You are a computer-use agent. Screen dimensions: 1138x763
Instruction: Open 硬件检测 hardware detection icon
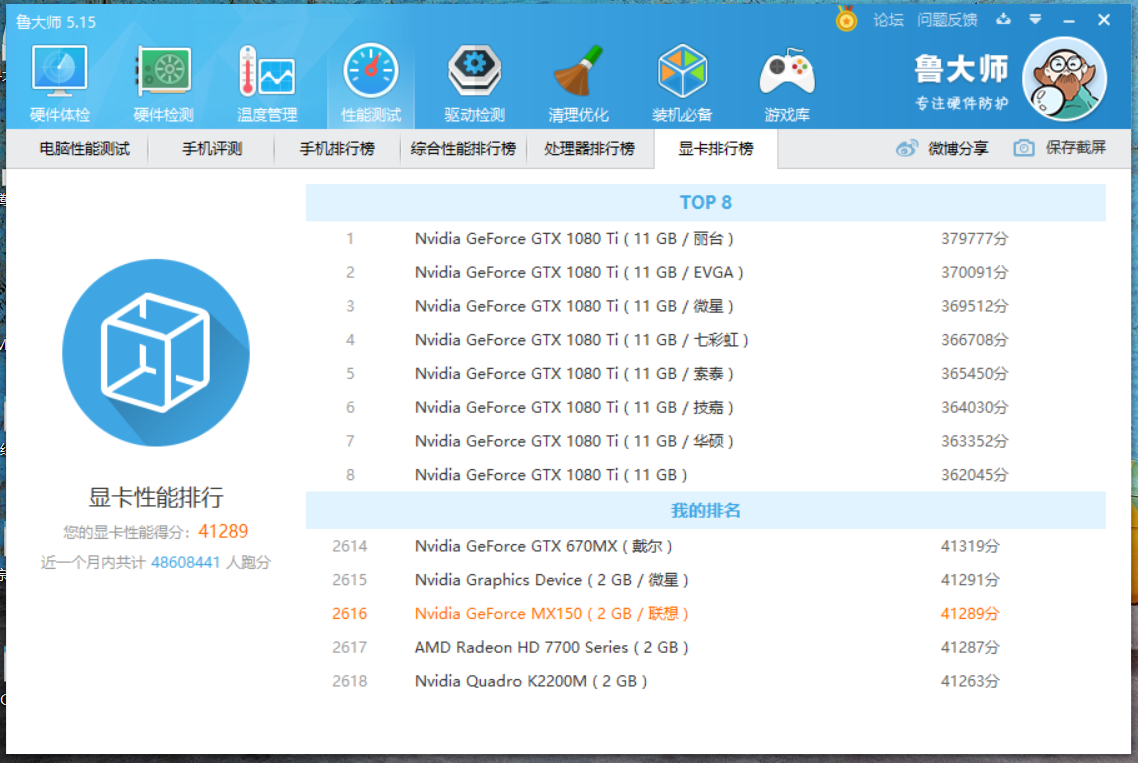tap(163, 84)
